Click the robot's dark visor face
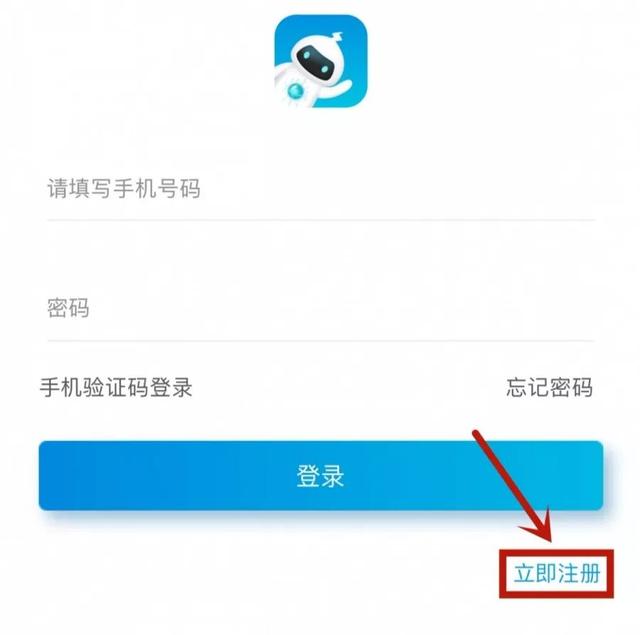The height and width of the screenshot is (635, 640). click(x=313, y=62)
